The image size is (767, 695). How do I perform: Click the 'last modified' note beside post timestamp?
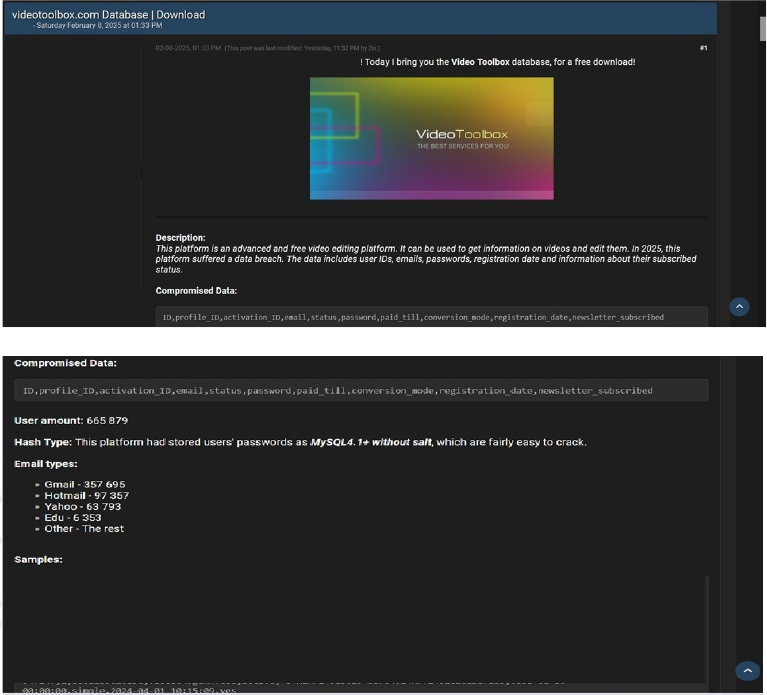tap(302, 48)
